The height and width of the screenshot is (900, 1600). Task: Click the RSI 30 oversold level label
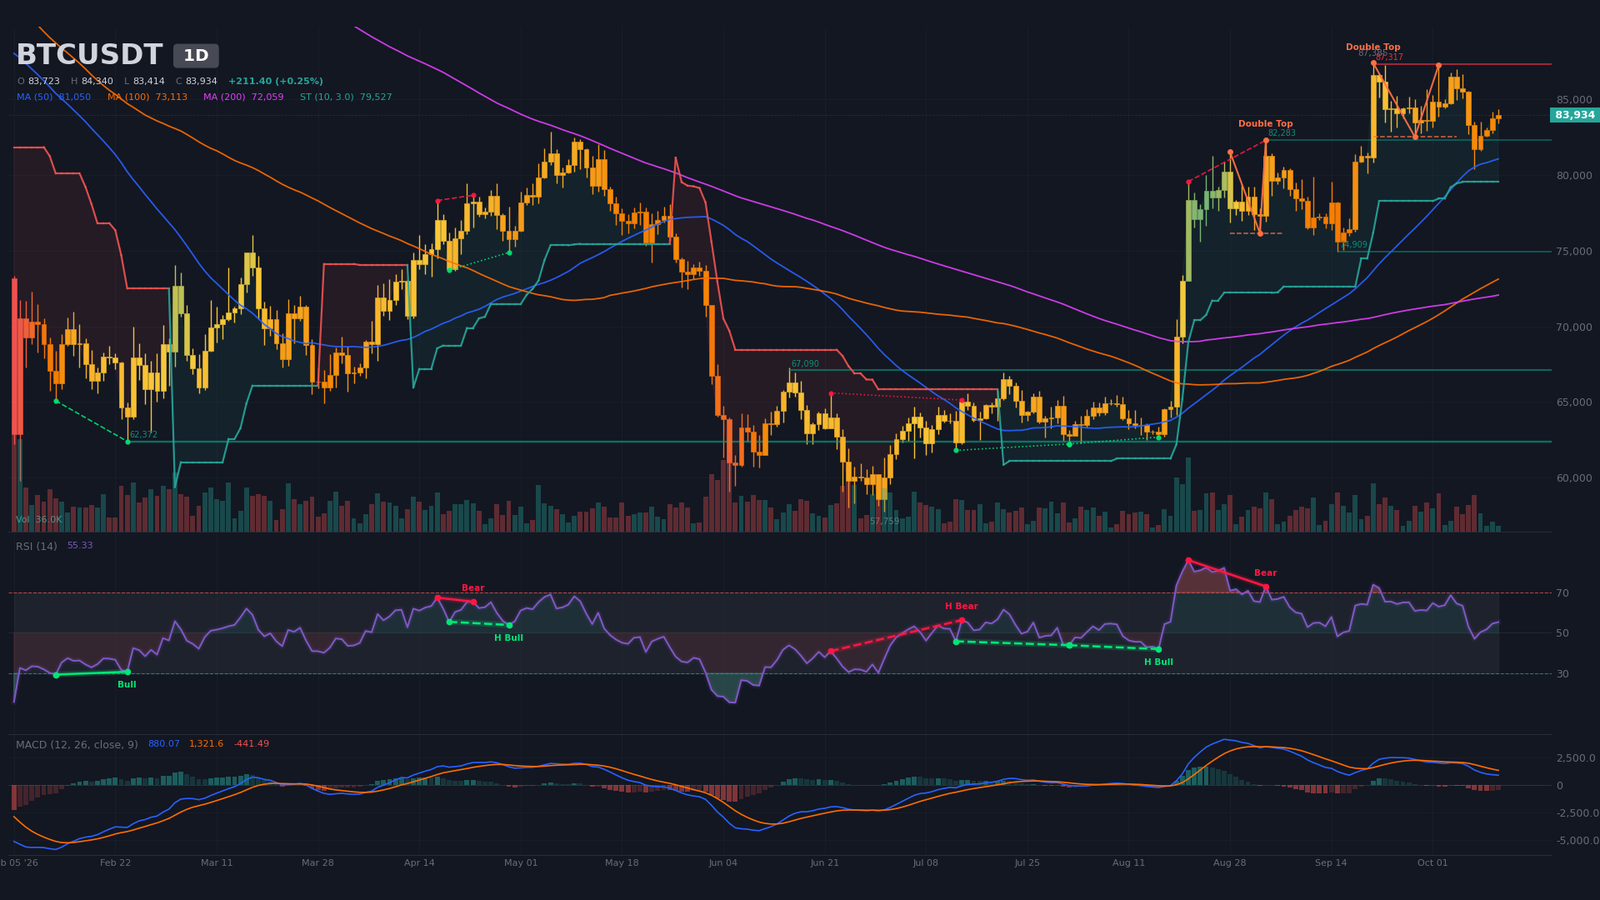click(1562, 674)
